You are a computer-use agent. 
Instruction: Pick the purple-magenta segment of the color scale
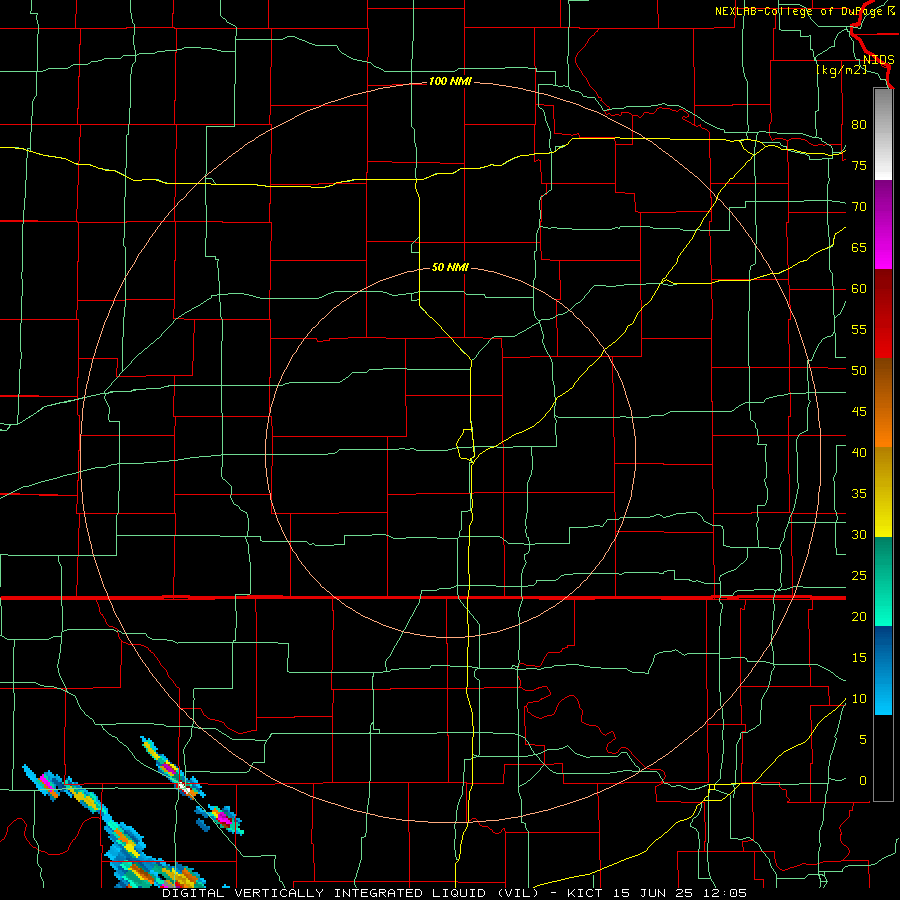tap(883, 224)
